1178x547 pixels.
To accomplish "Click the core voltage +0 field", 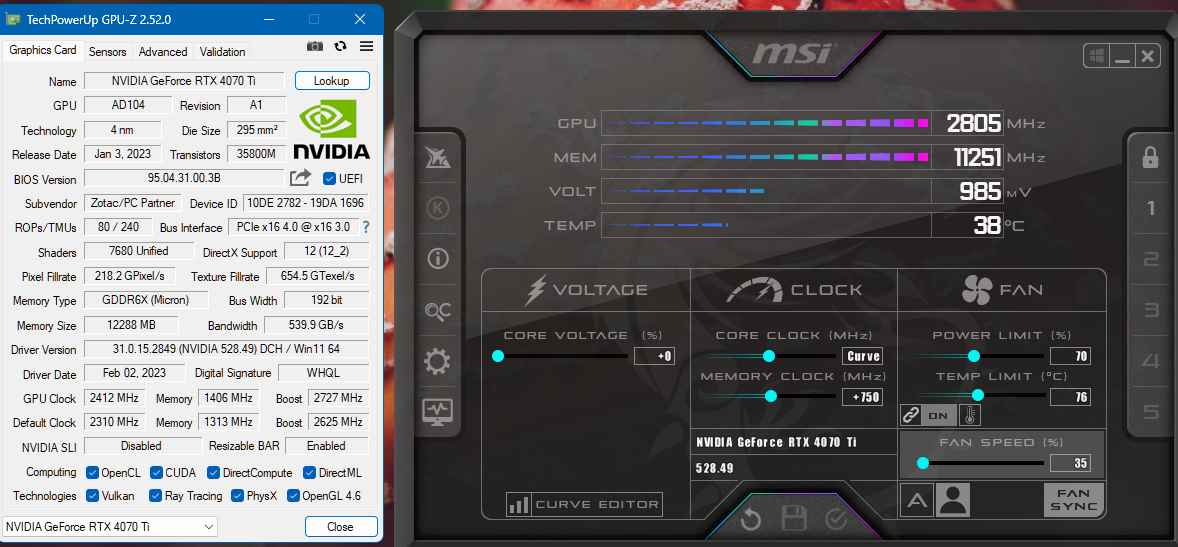I will 654,356.
